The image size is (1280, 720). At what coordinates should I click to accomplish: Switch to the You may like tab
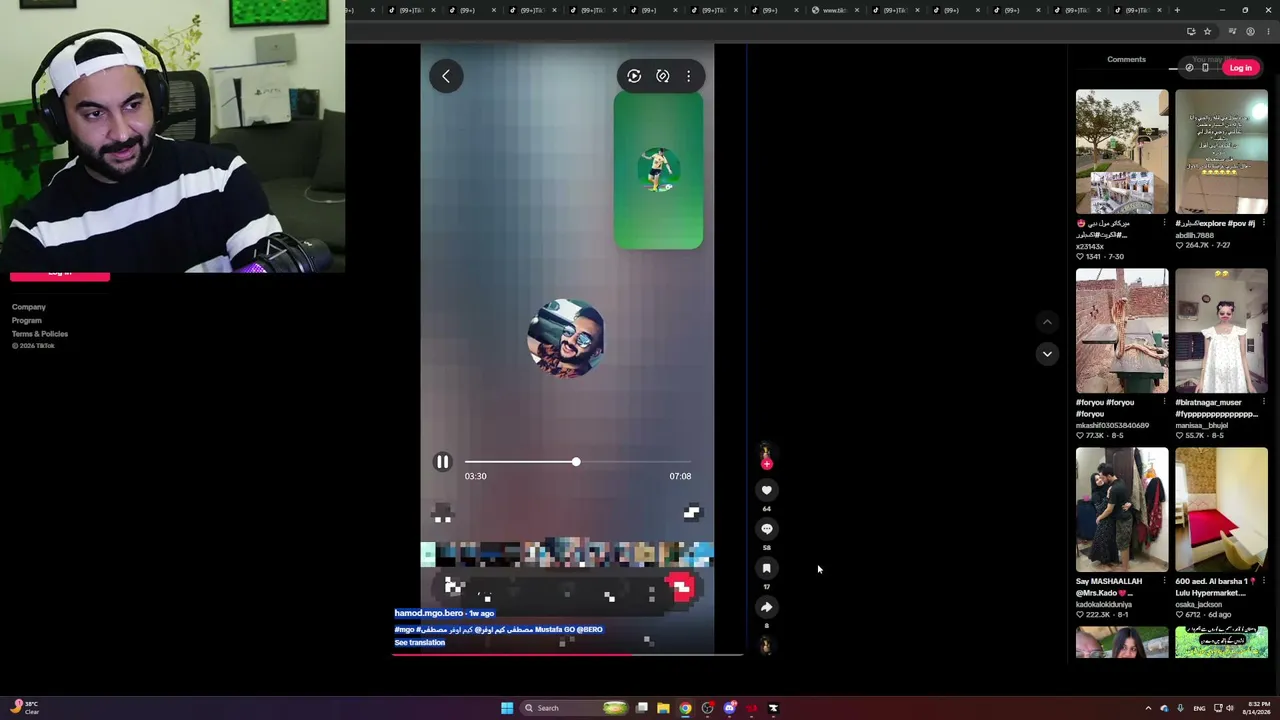pos(1213,60)
